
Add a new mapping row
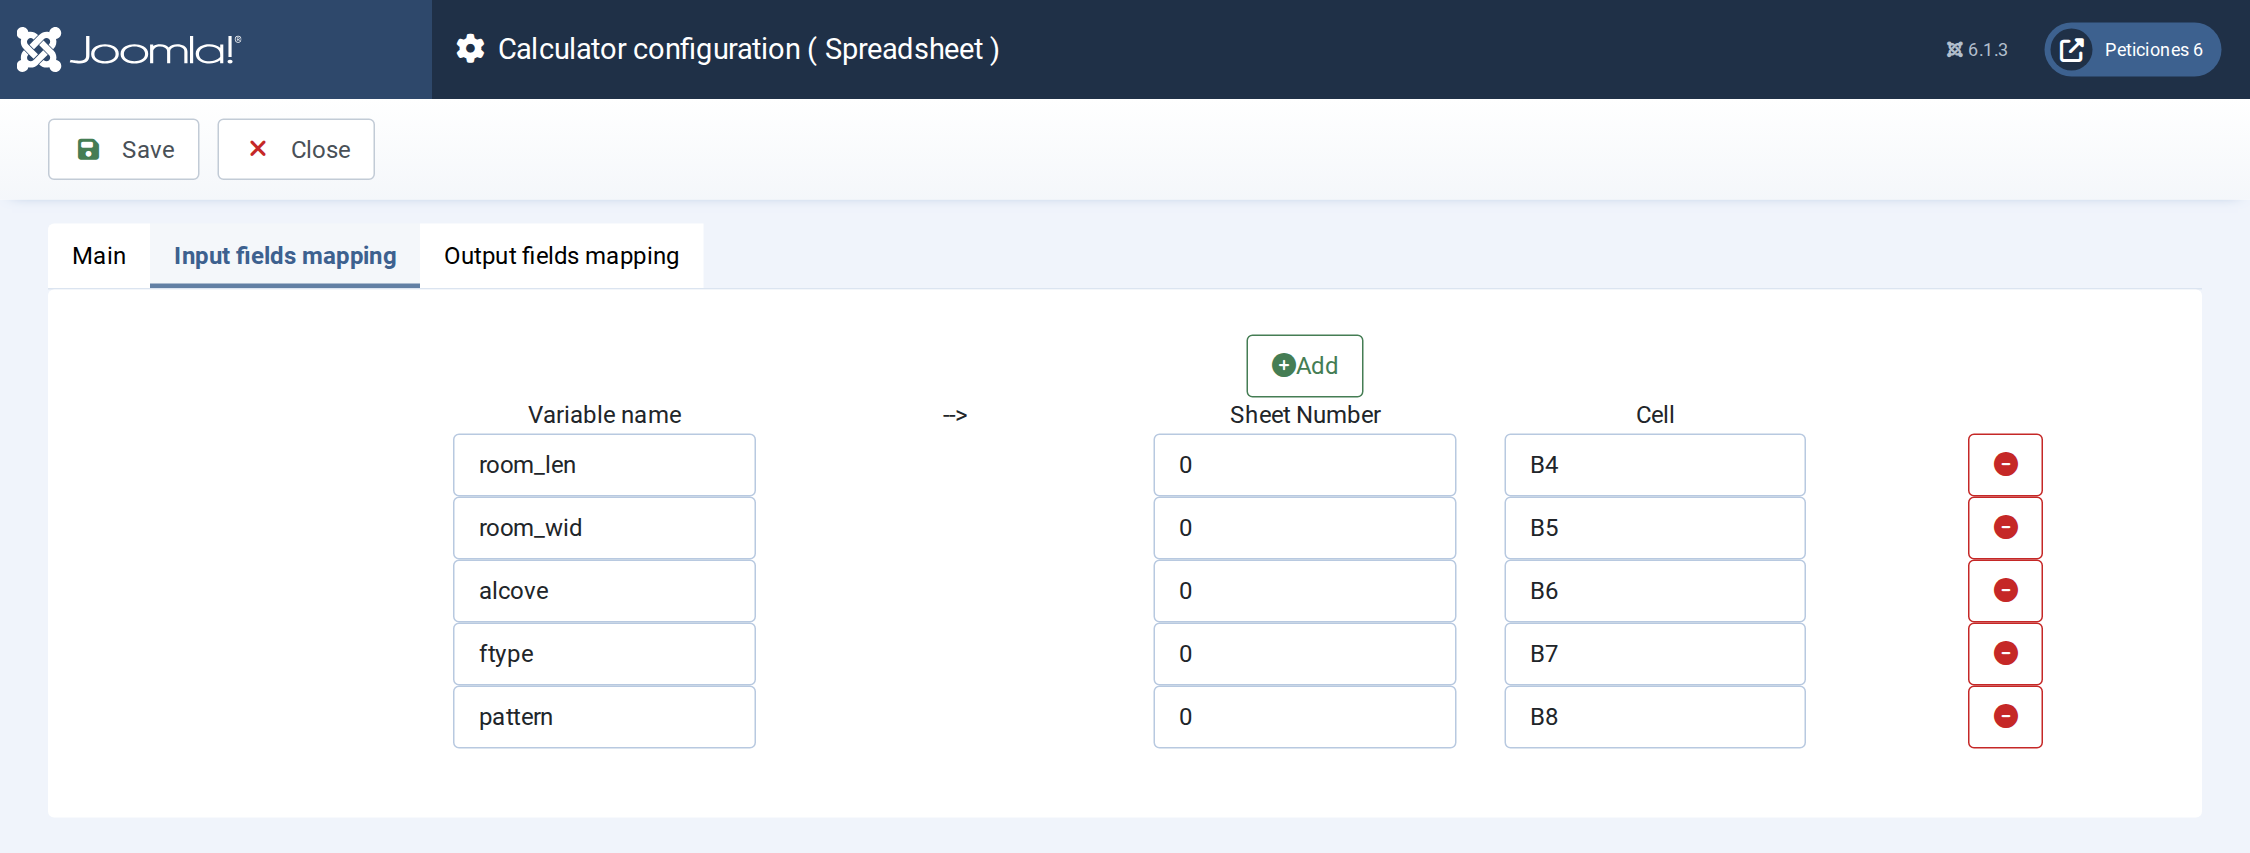[x=1304, y=366]
